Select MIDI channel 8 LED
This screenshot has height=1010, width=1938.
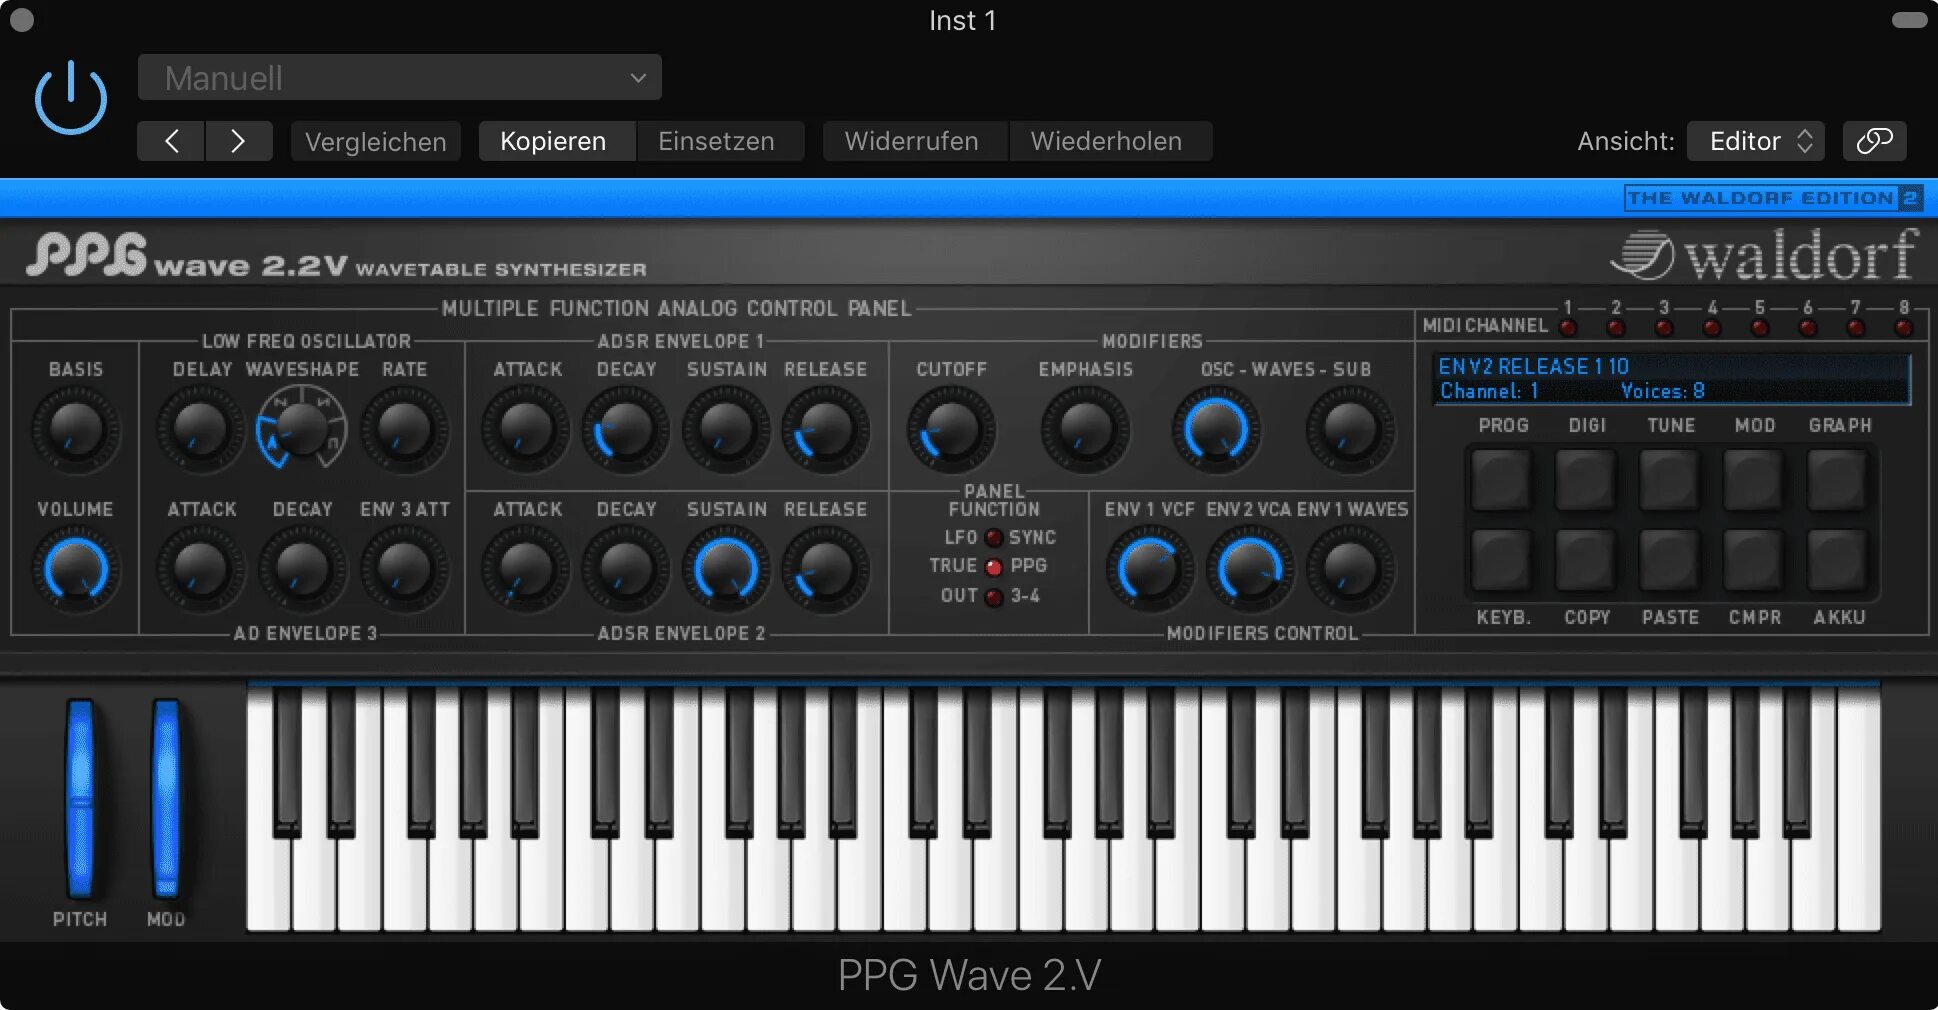(x=1904, y=327)
